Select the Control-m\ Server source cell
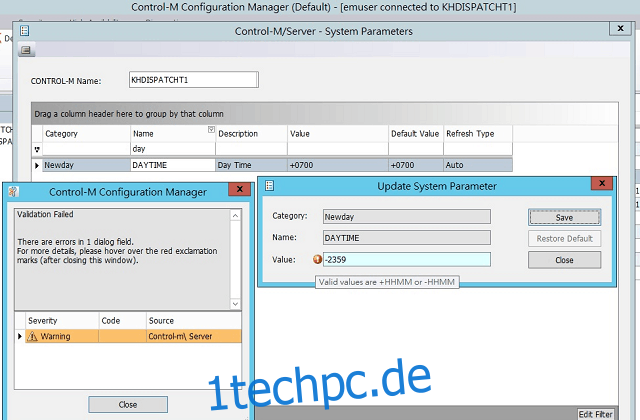 pyautogui.click(x=193, y=336)
